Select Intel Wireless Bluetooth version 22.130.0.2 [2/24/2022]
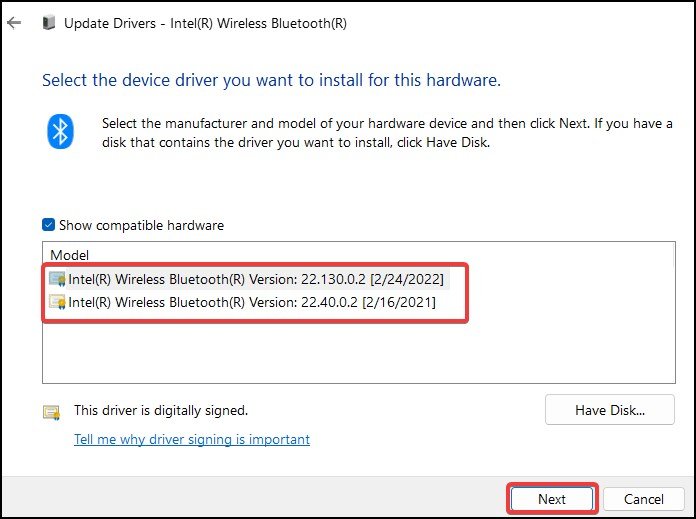Image resolution: width=696 pixels, height=519 pixels. [256, 279]
